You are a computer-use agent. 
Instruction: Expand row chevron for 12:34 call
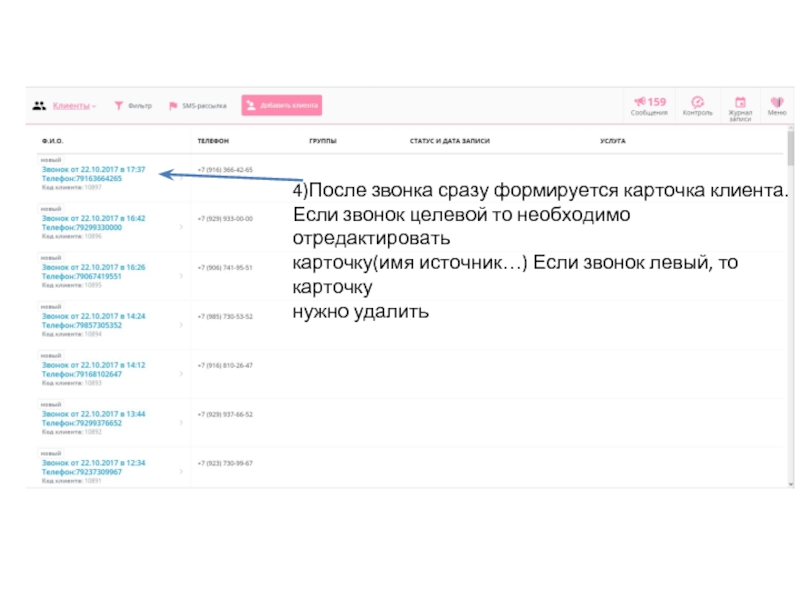pyautogui.click(x=181, y=472)
